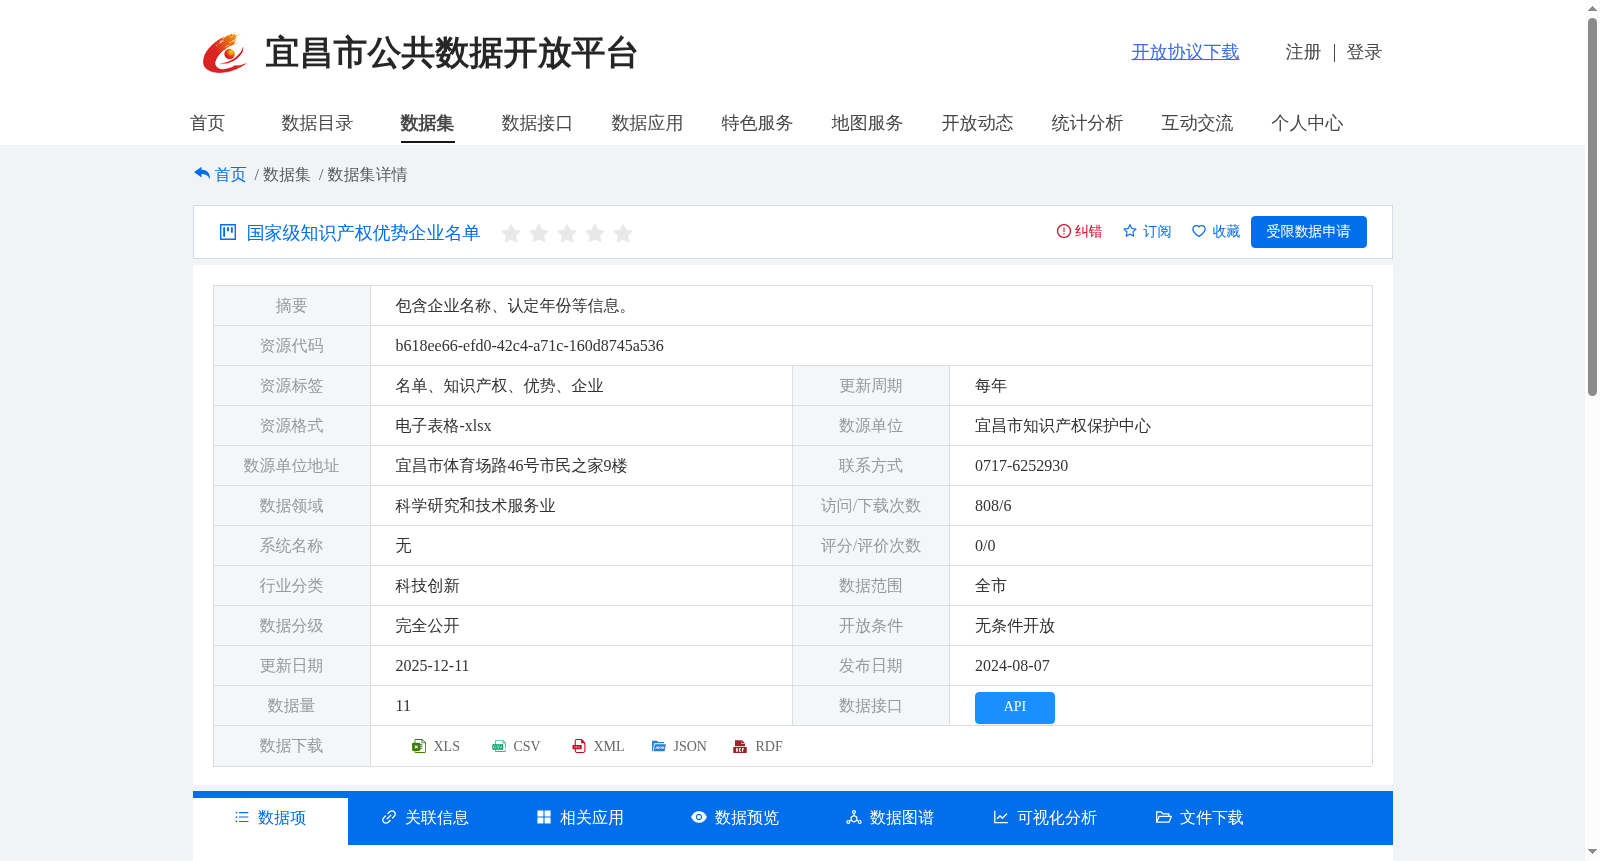
Task: Click the update date 2025-12-11
Action: pyautogui.click(x=432, y=666)
